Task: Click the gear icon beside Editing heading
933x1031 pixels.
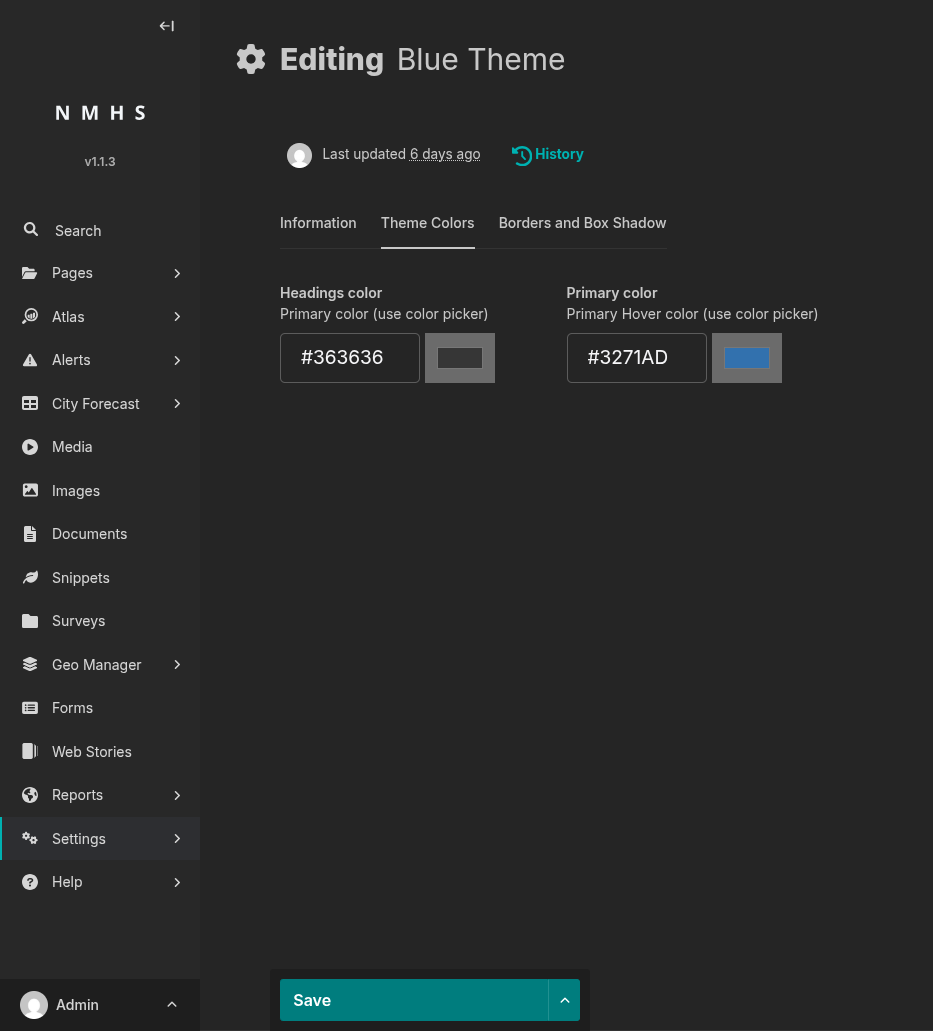Action: (251, 59)
